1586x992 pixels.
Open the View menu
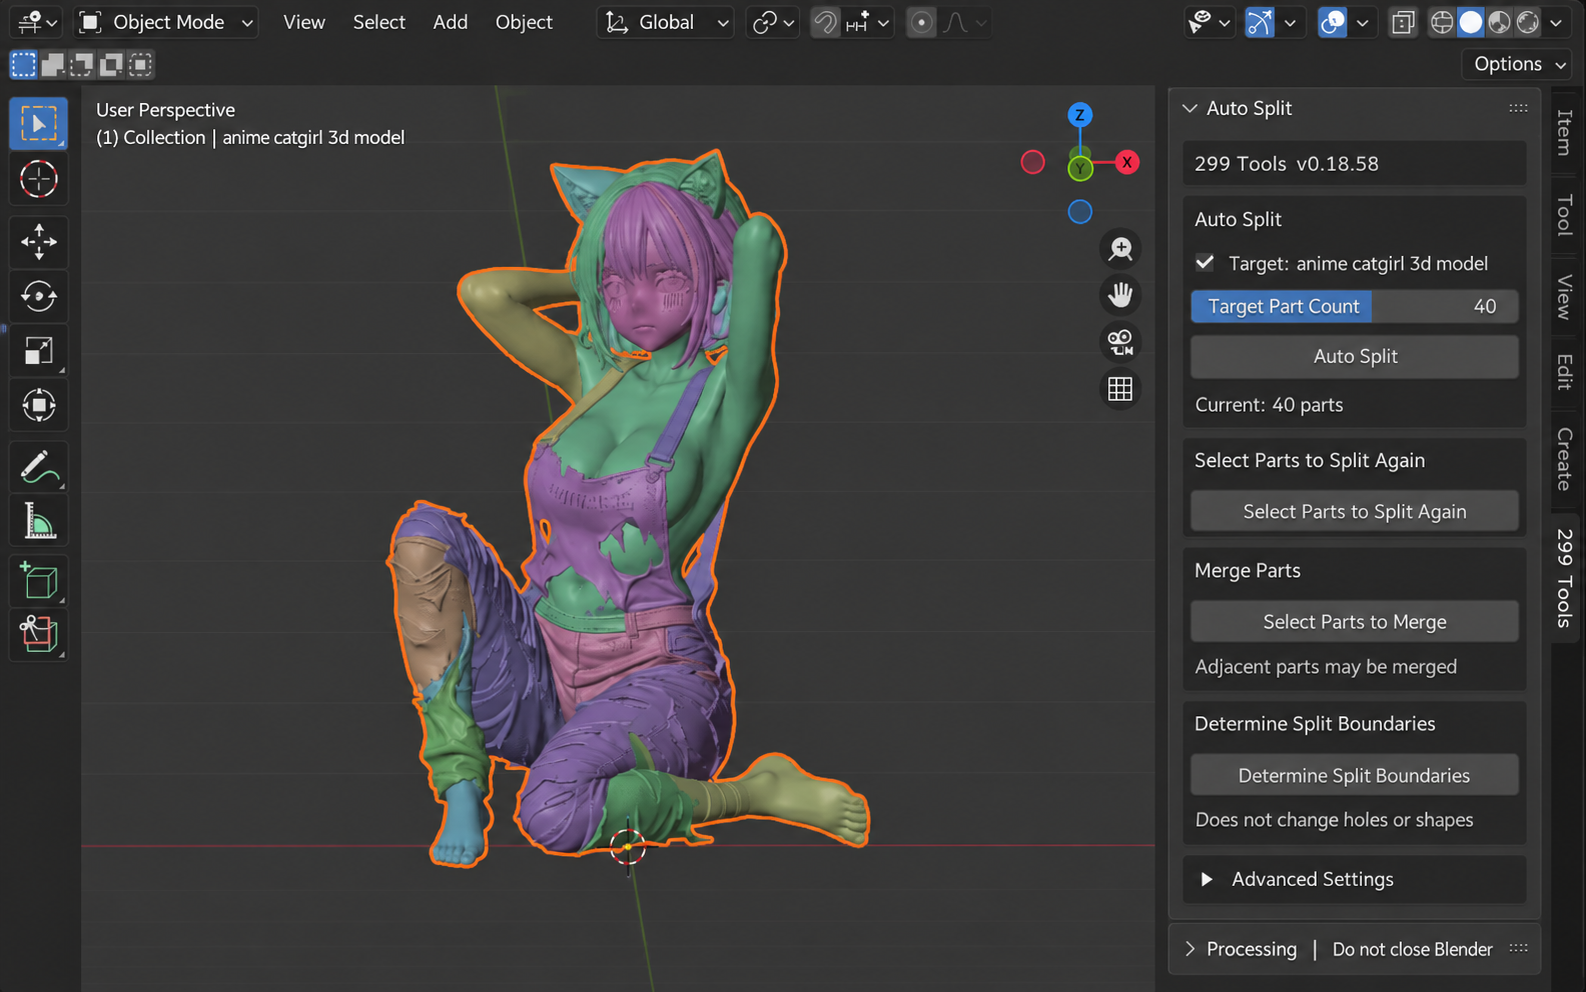304,22
